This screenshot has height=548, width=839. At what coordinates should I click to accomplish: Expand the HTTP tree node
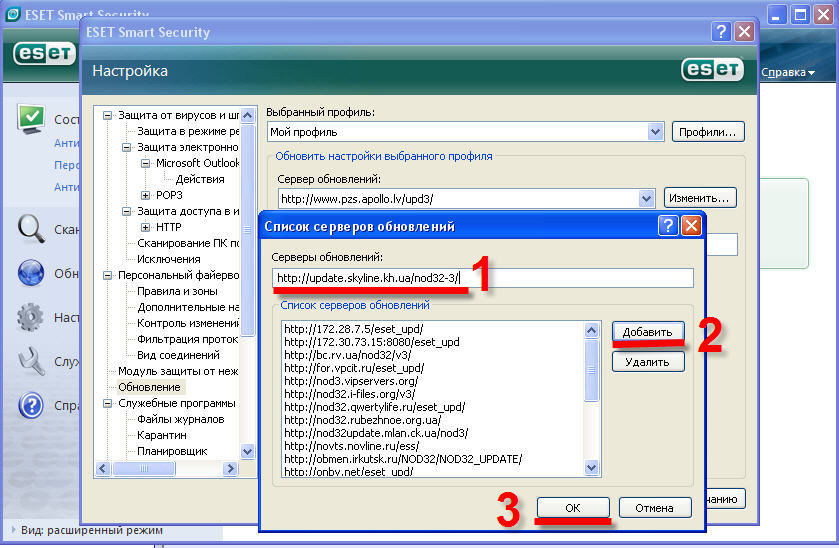(145, 227)
